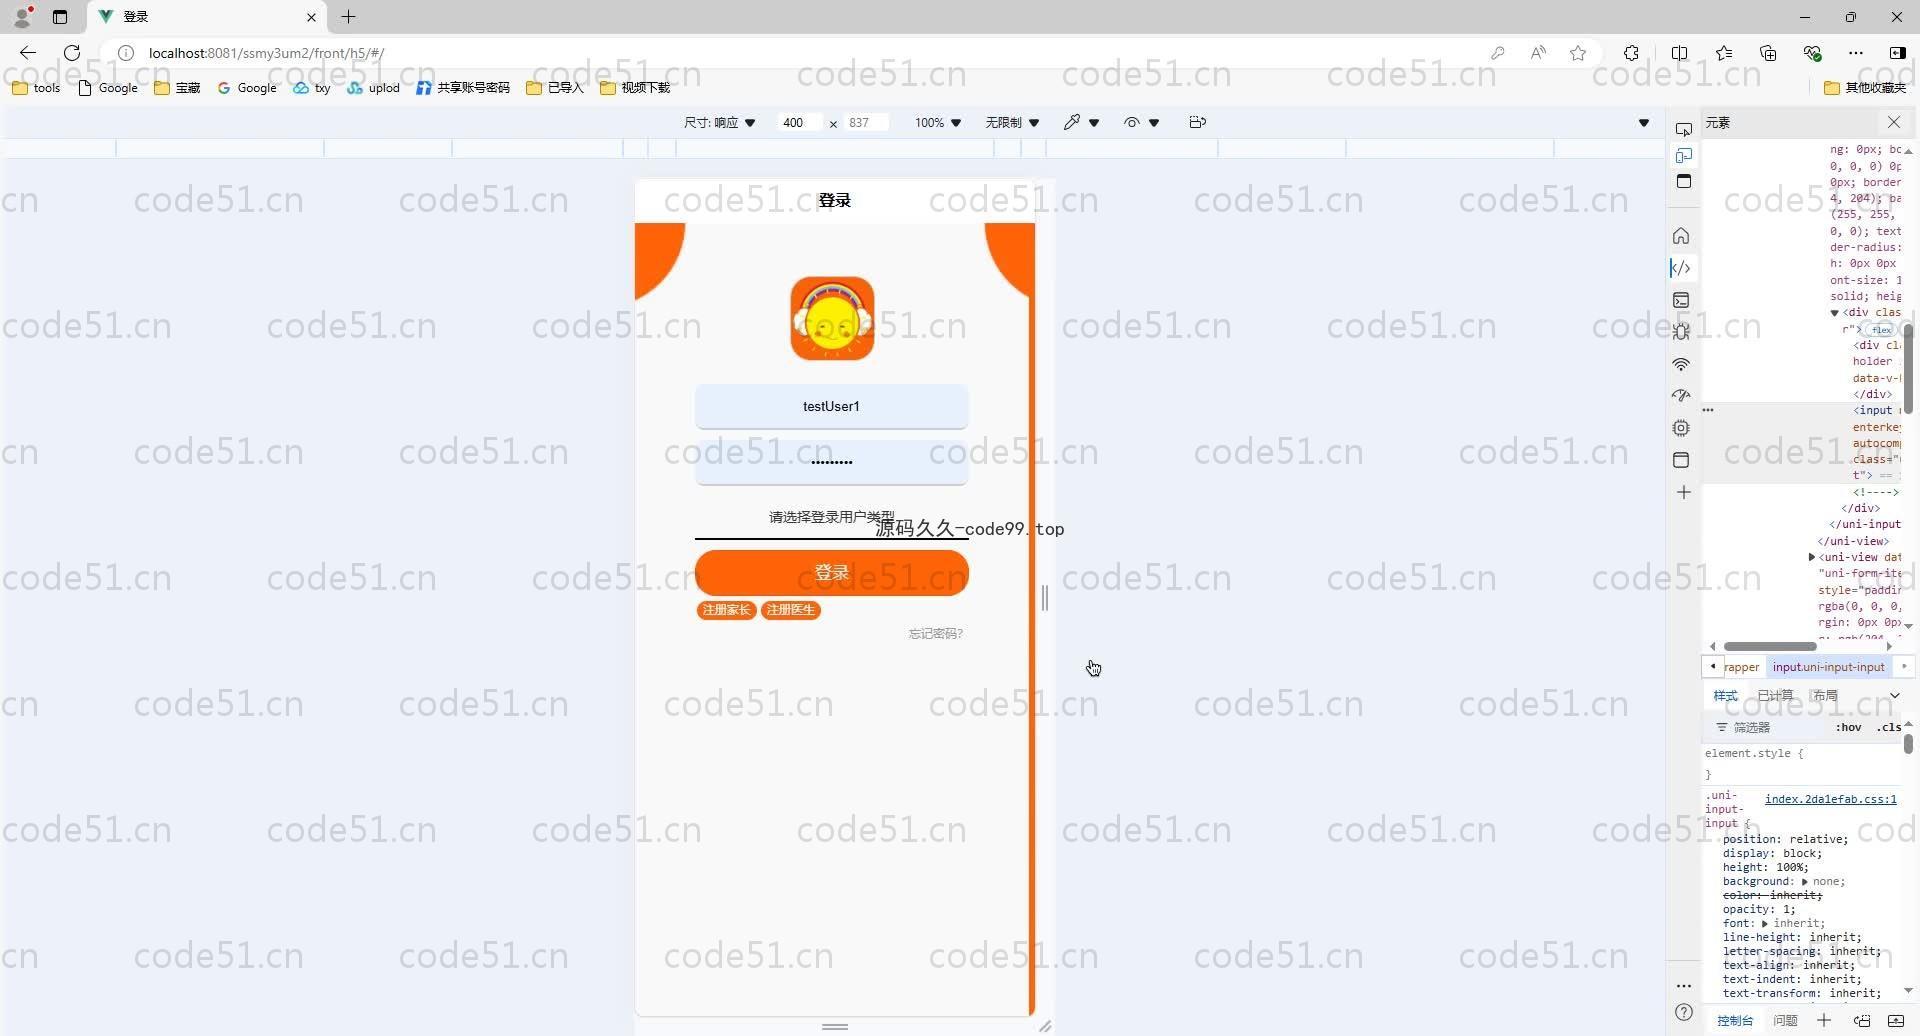This screenshot has width=1920, height=1036.
Task: Open the 控制台 console drawer tab
Action: [1735, 1021]
